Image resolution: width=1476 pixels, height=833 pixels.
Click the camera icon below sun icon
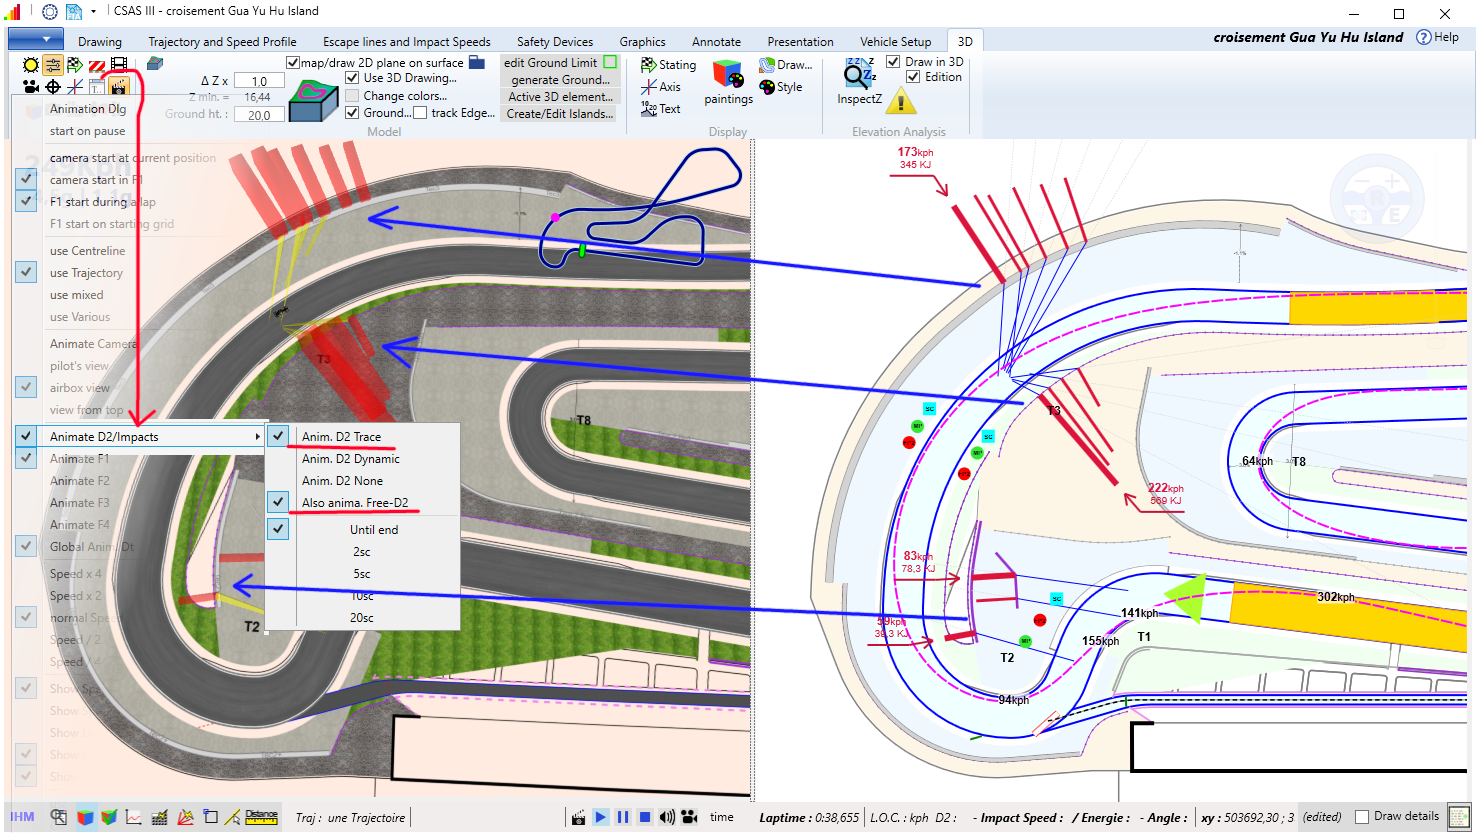[x=31, y=87]
